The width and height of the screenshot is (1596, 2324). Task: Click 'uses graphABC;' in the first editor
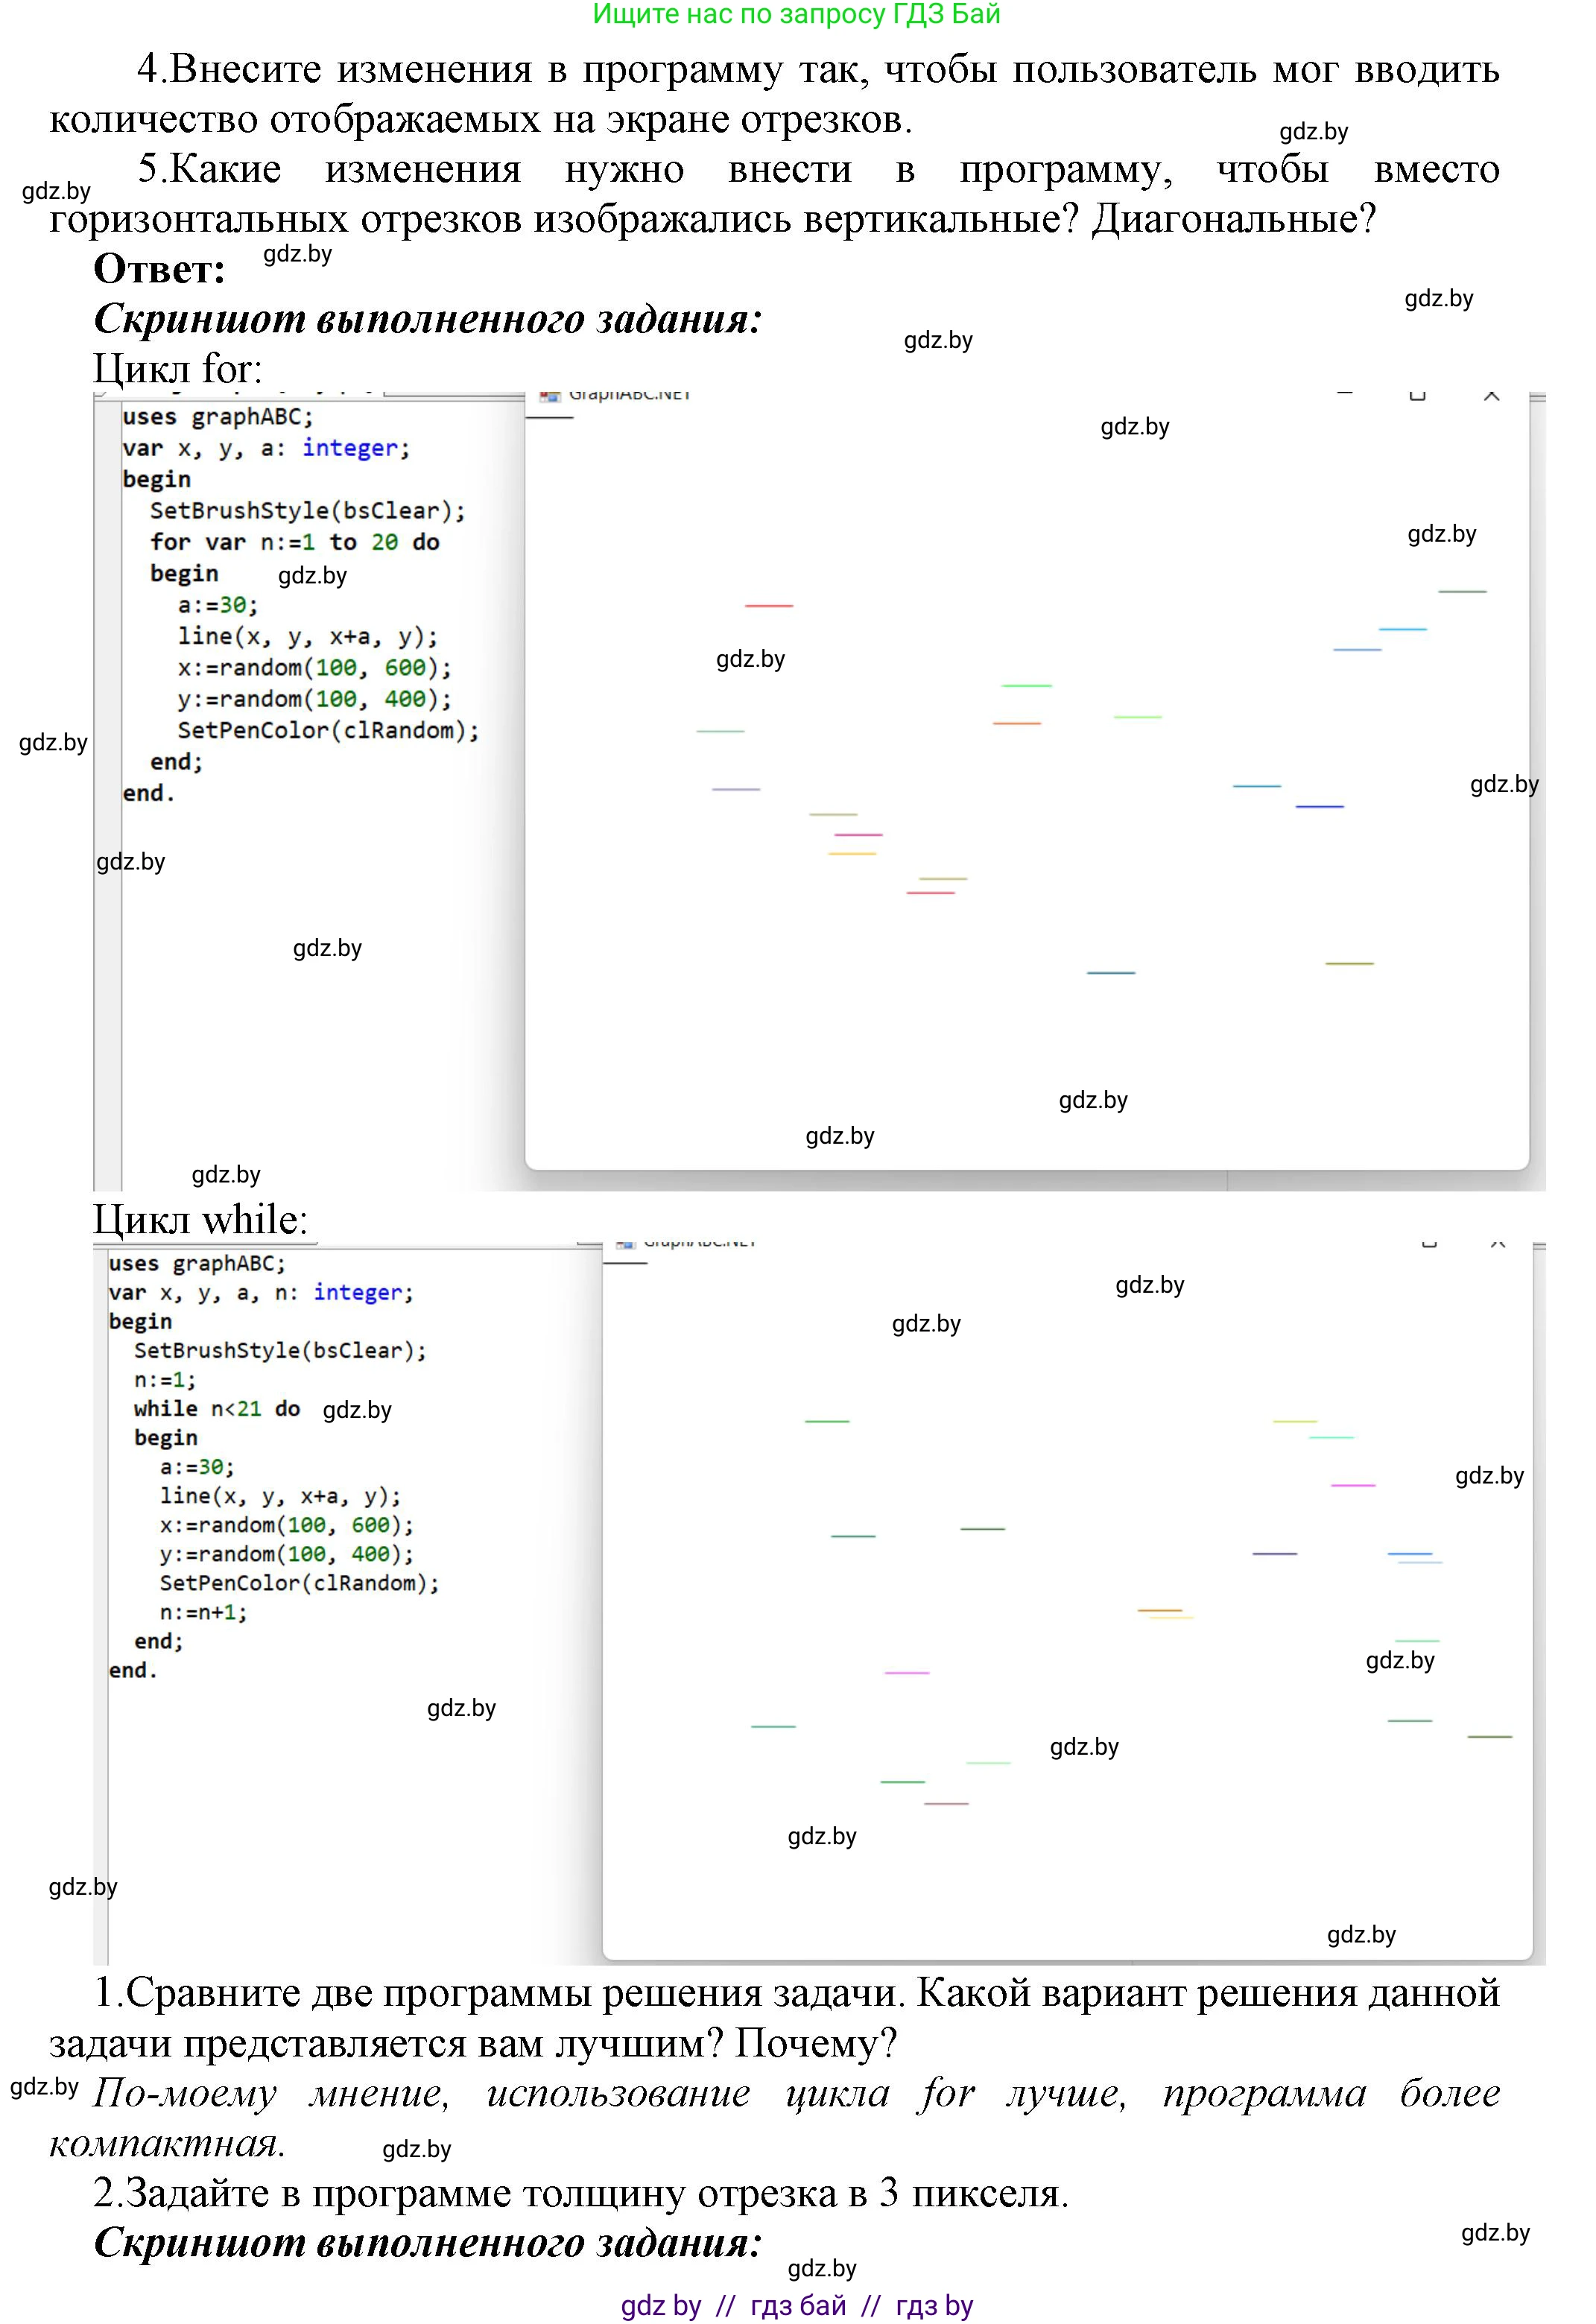pos(217,417)
